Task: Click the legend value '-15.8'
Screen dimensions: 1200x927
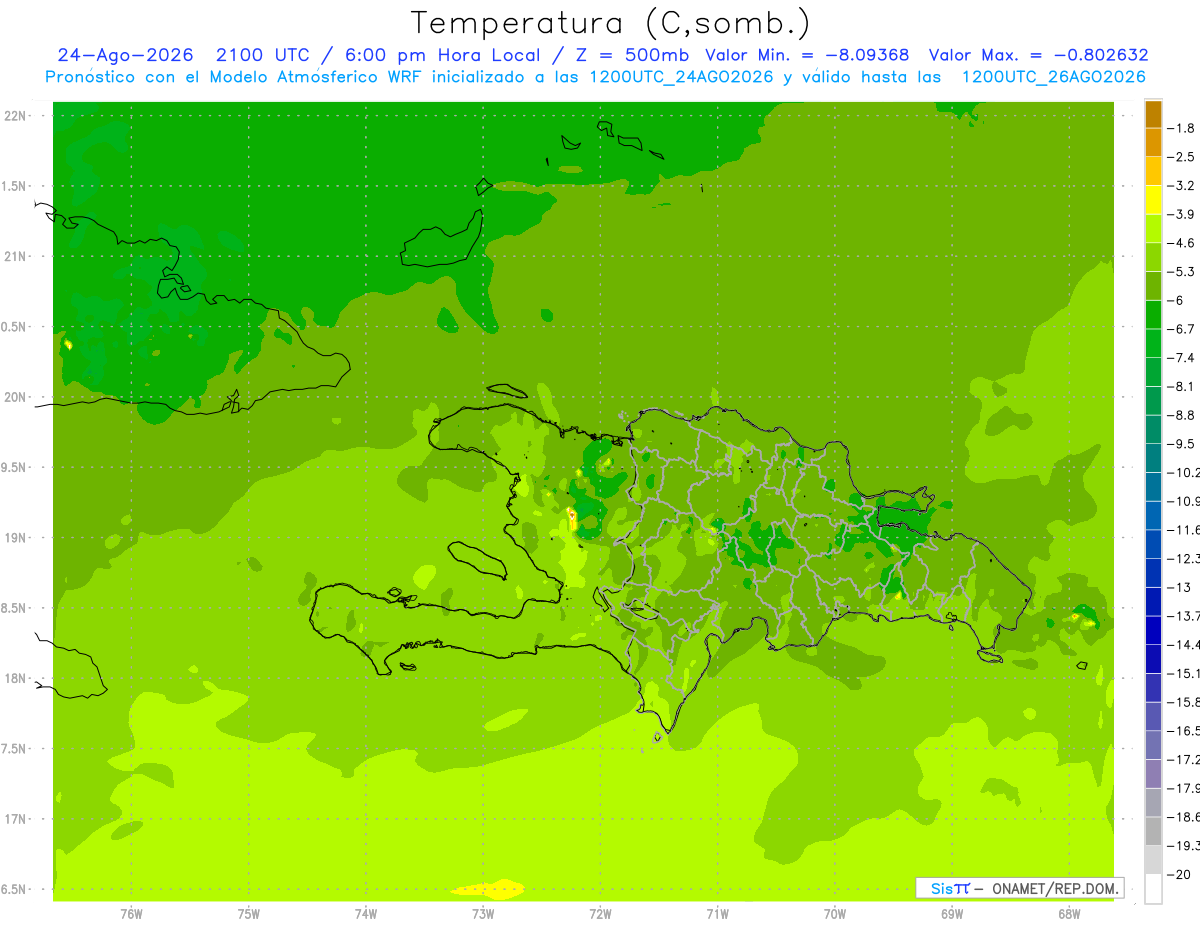Action: [x=1183, y=702]
